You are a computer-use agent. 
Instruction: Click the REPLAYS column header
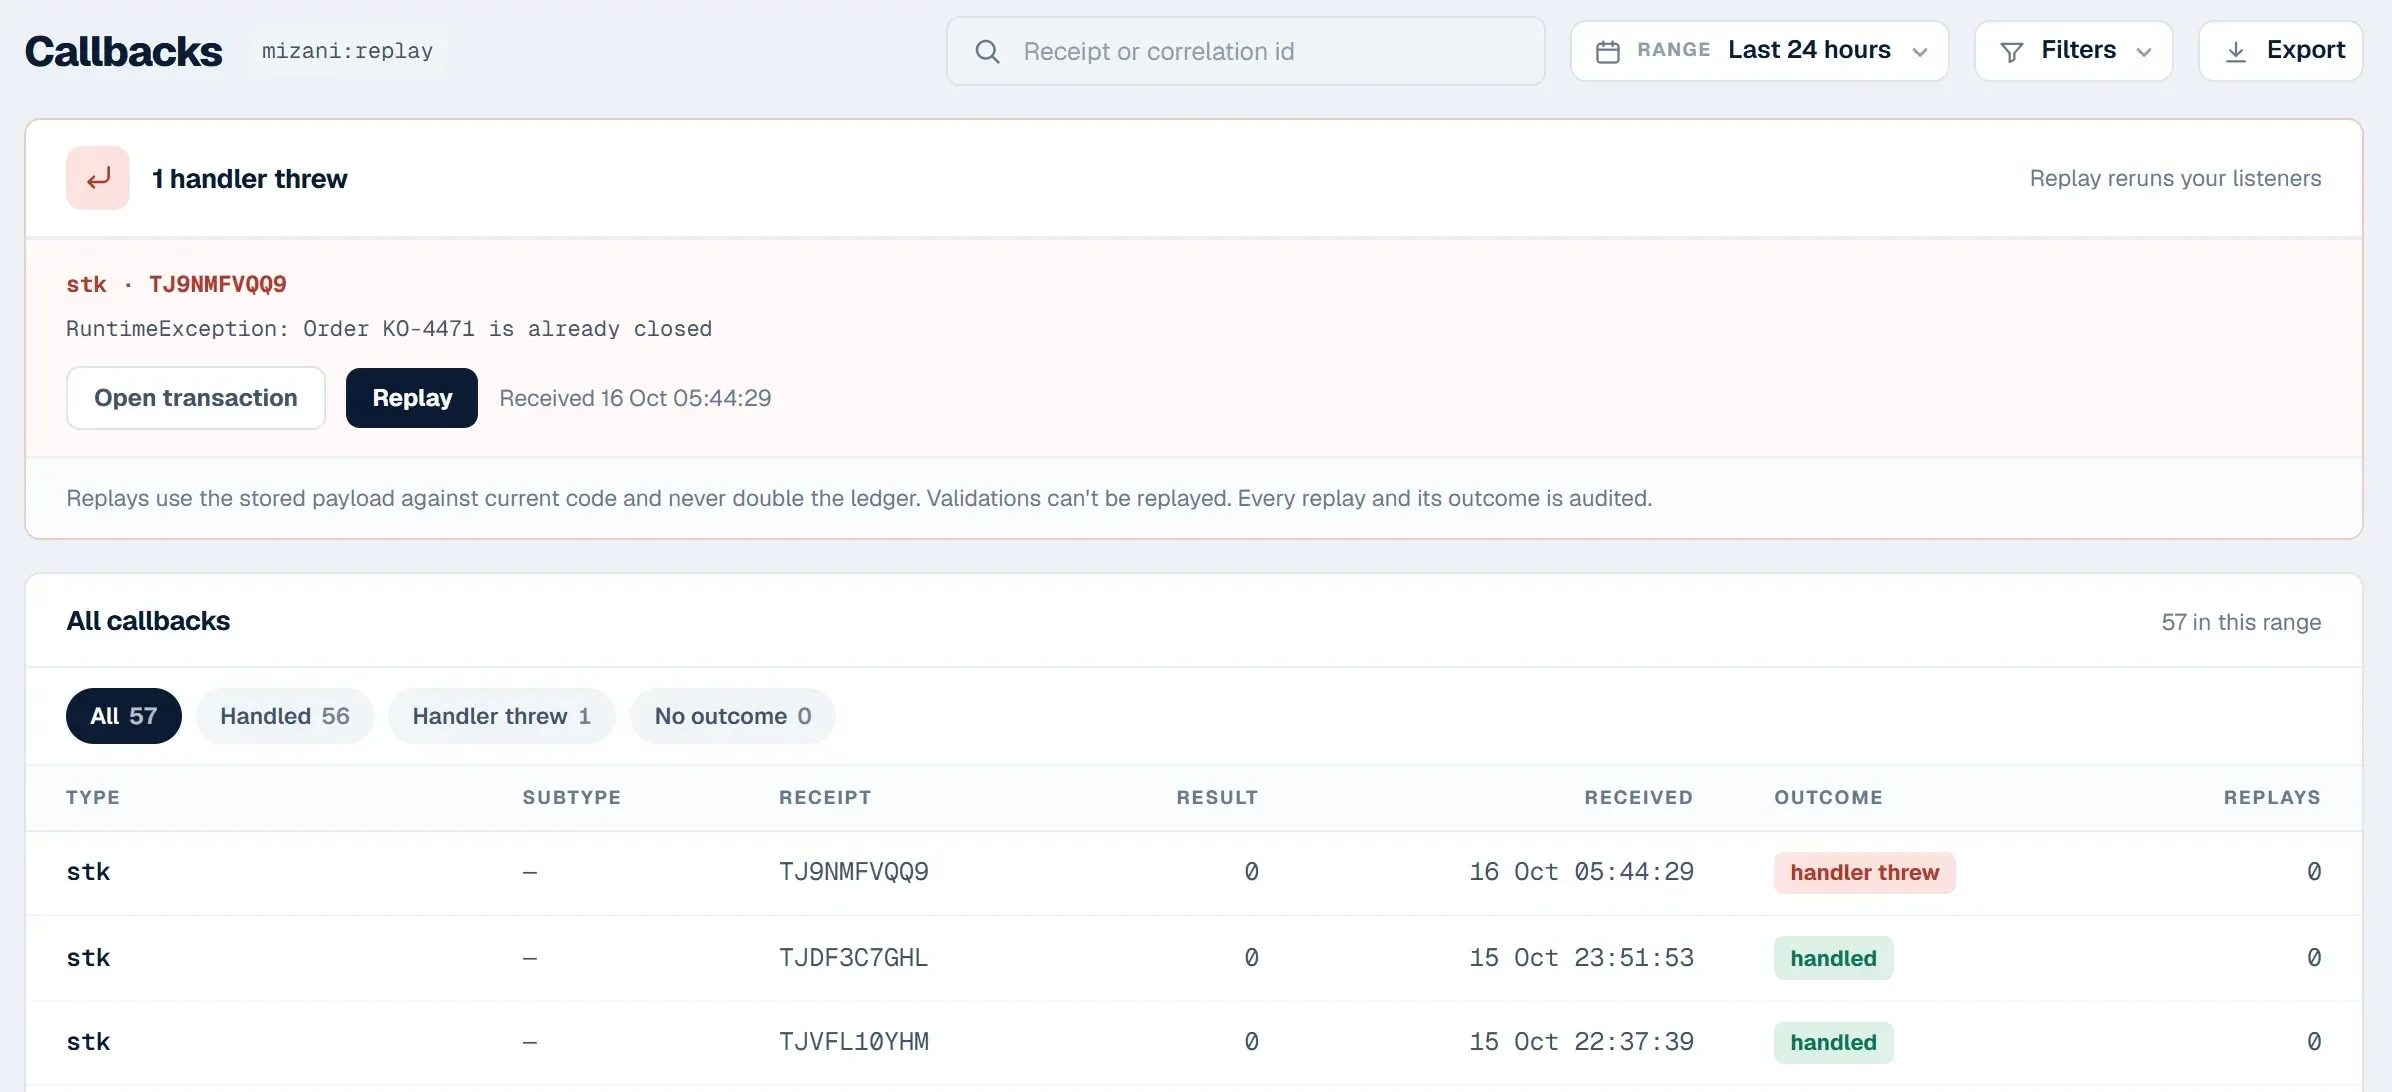coord(2272,797)
